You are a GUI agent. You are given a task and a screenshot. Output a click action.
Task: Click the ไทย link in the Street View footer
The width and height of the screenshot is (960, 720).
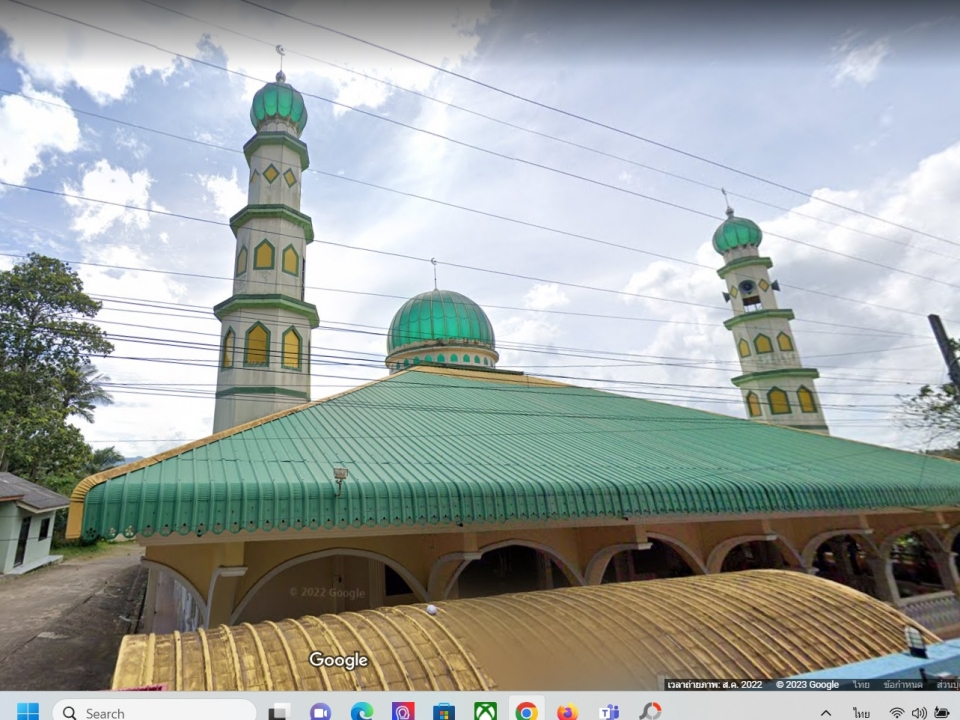[x=860, y=685]
